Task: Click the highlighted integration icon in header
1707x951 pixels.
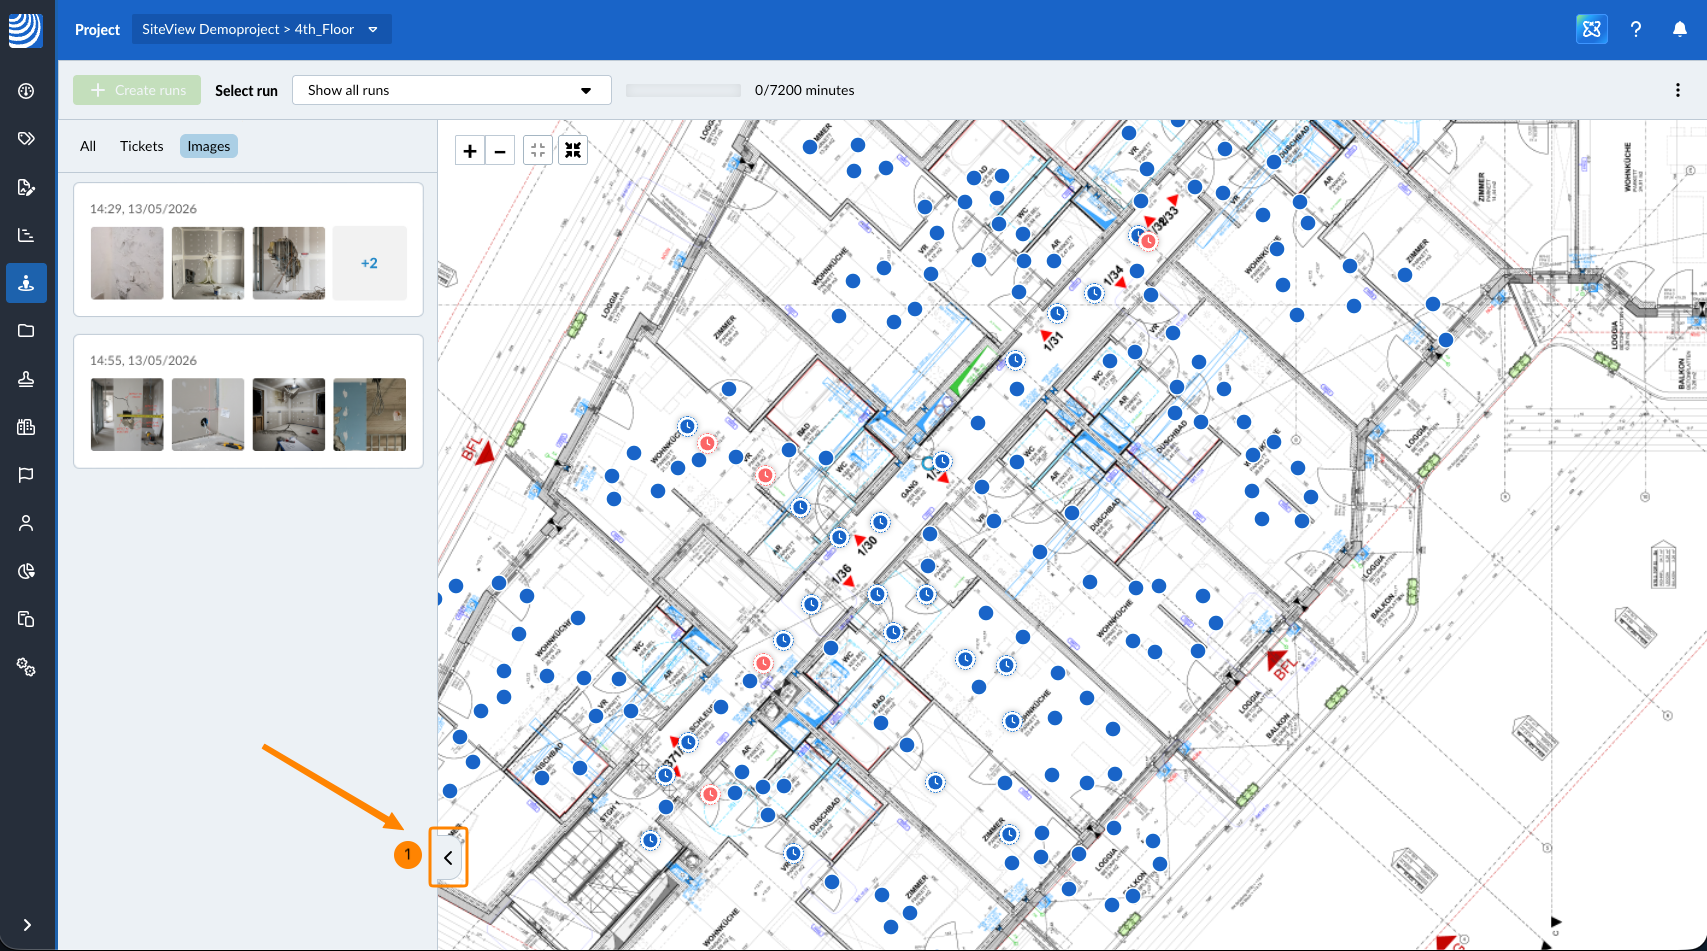Action: coord(1592,29)
